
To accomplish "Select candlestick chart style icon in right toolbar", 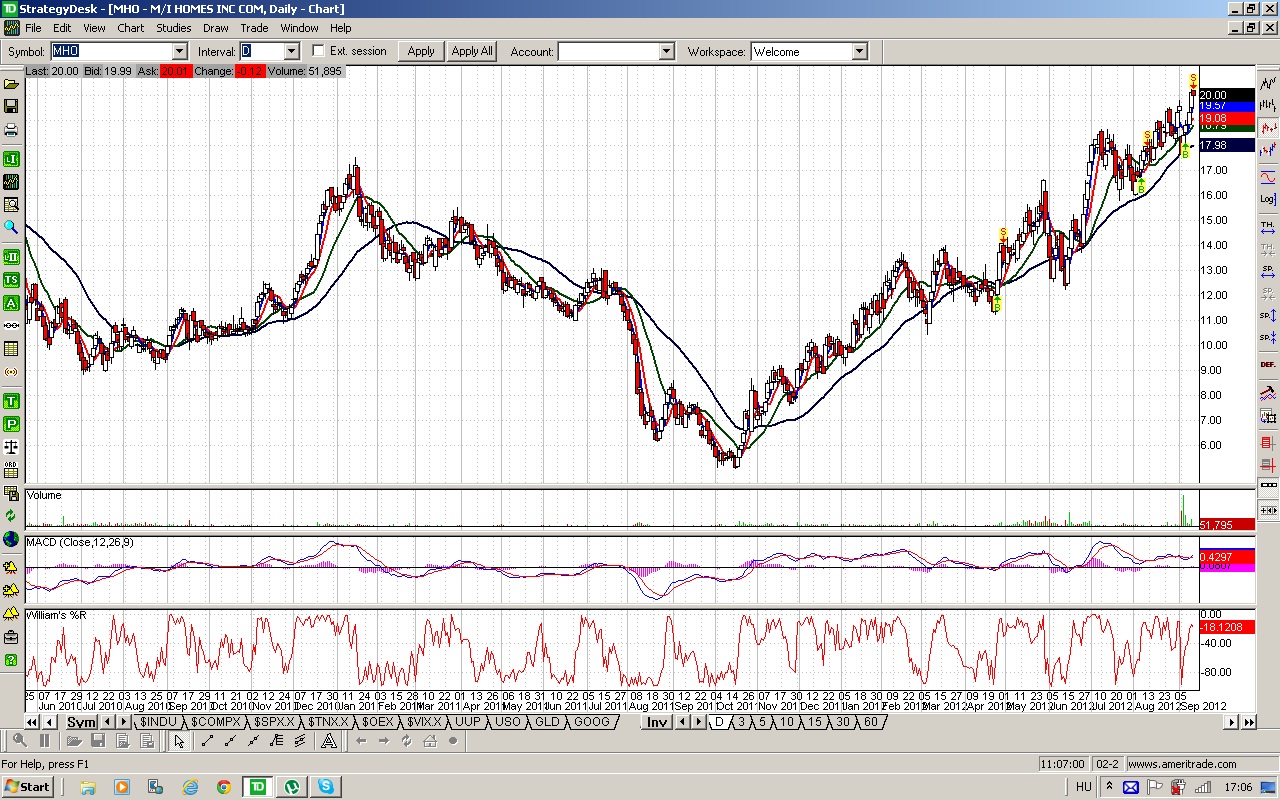I will coord(1268,128).
